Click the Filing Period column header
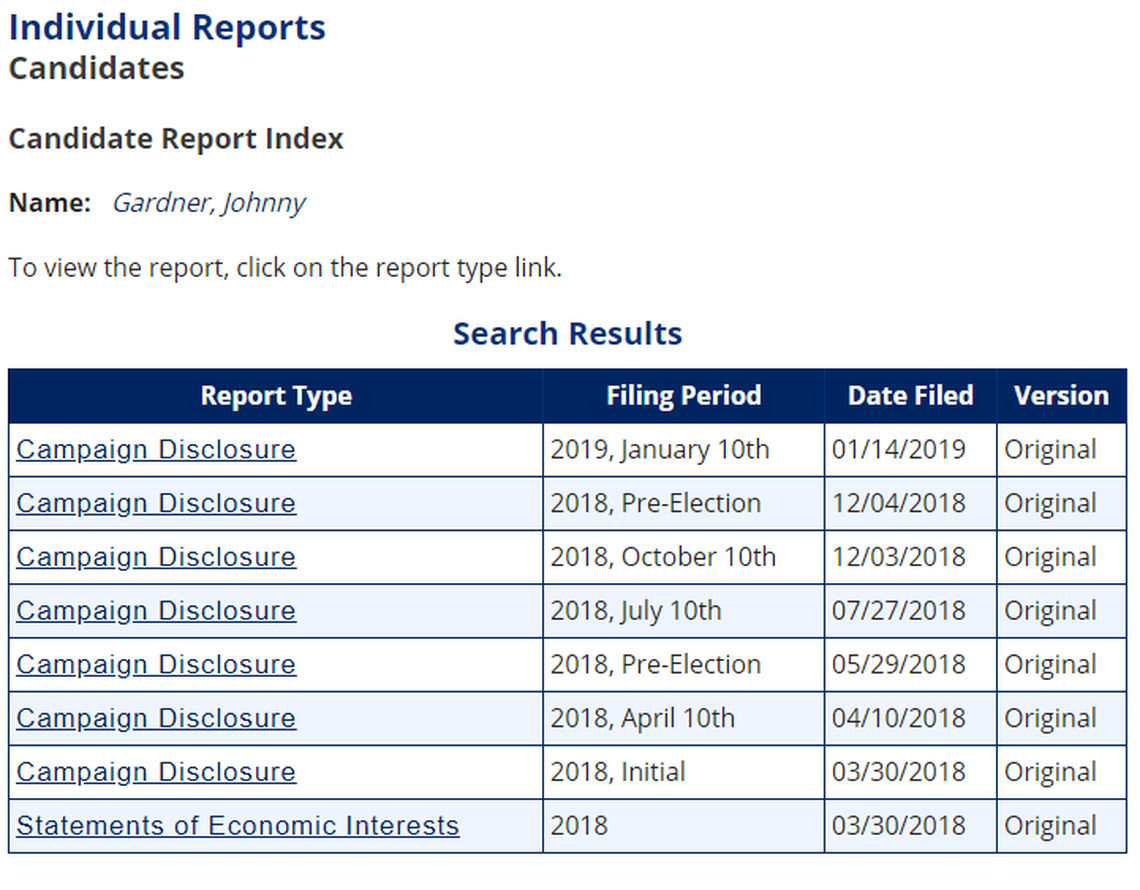1140x890 pixels. click(x=683, y=395)
